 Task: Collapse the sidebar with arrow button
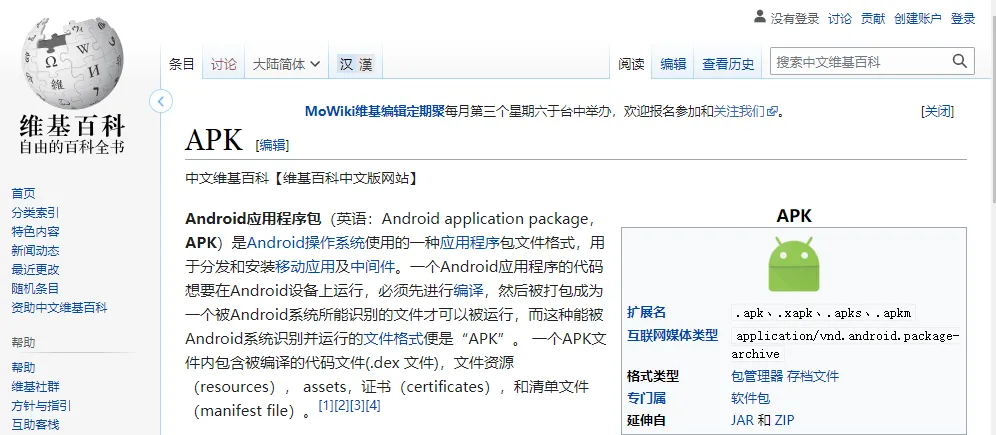tap(161, 101)
